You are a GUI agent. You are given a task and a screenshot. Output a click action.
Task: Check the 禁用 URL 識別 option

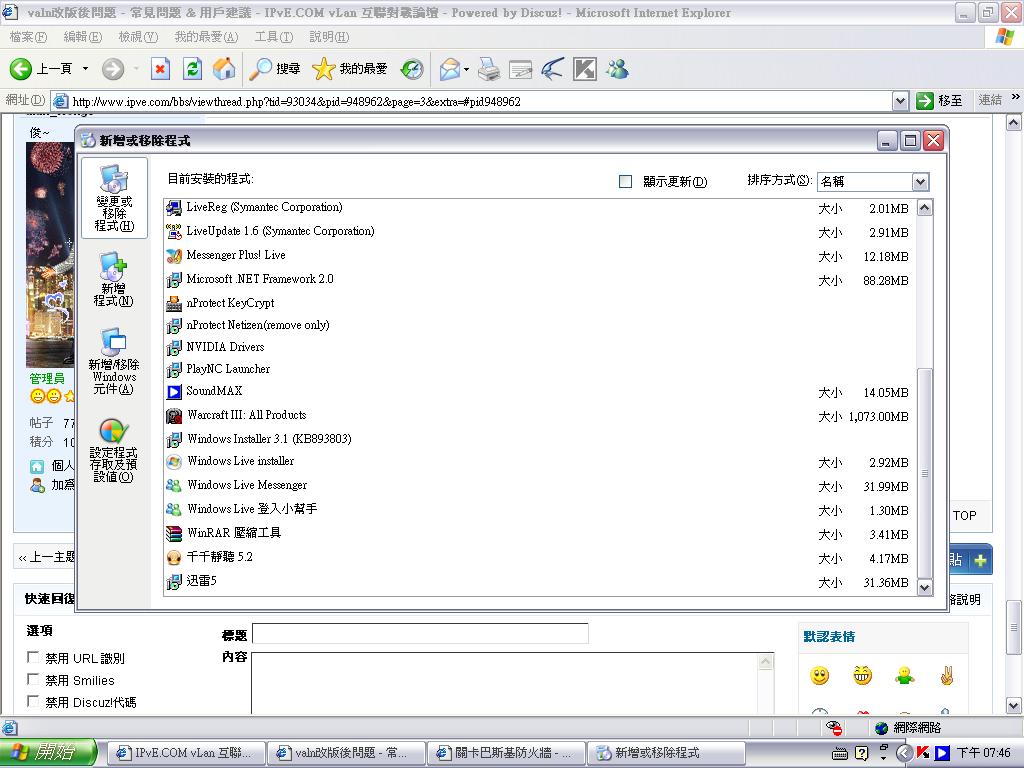(x=34, y=658)
